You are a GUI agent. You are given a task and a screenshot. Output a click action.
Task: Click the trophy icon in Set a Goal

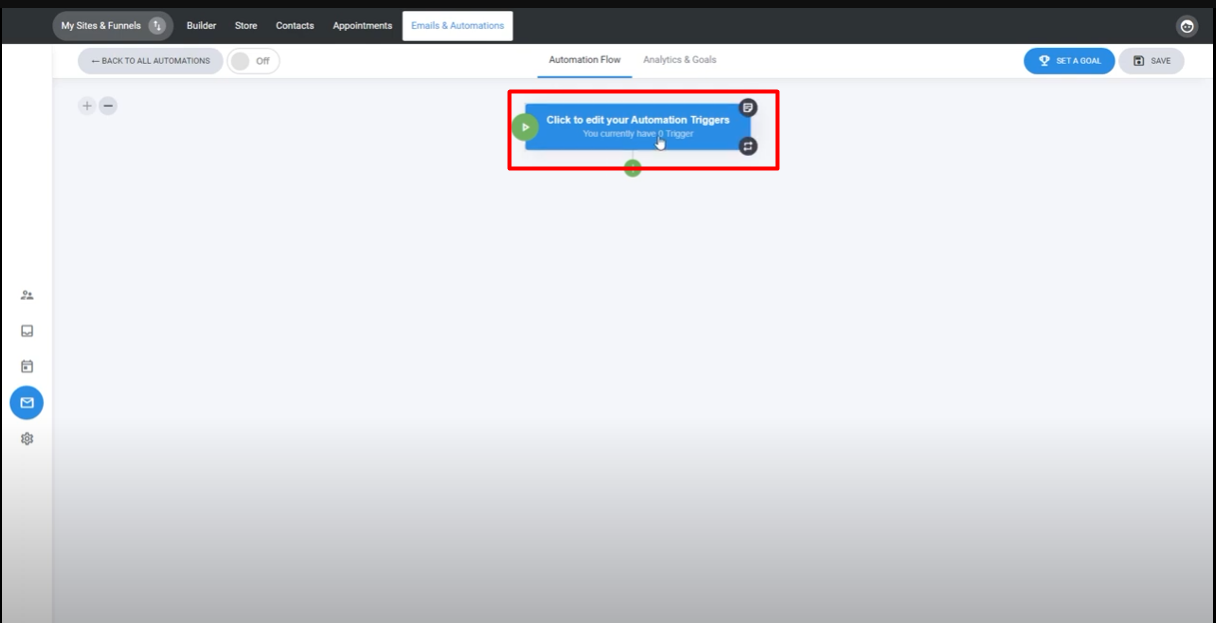click(x=1044, y=61)
